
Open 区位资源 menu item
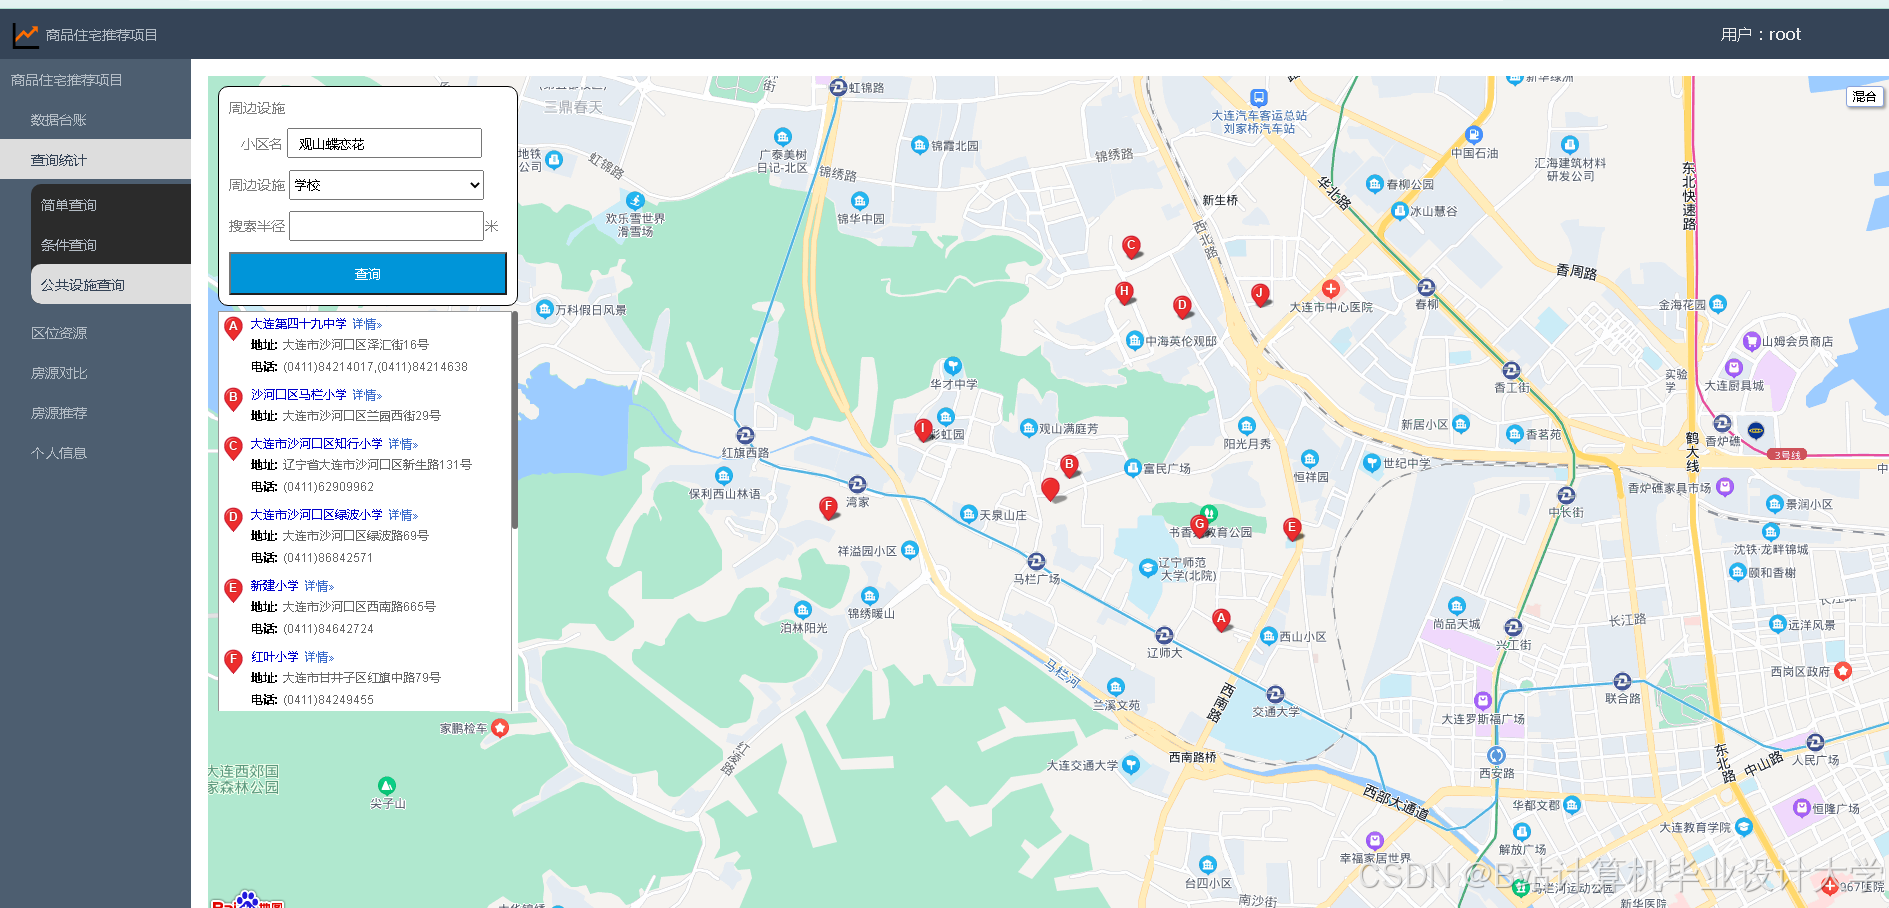tap(59, 333)
